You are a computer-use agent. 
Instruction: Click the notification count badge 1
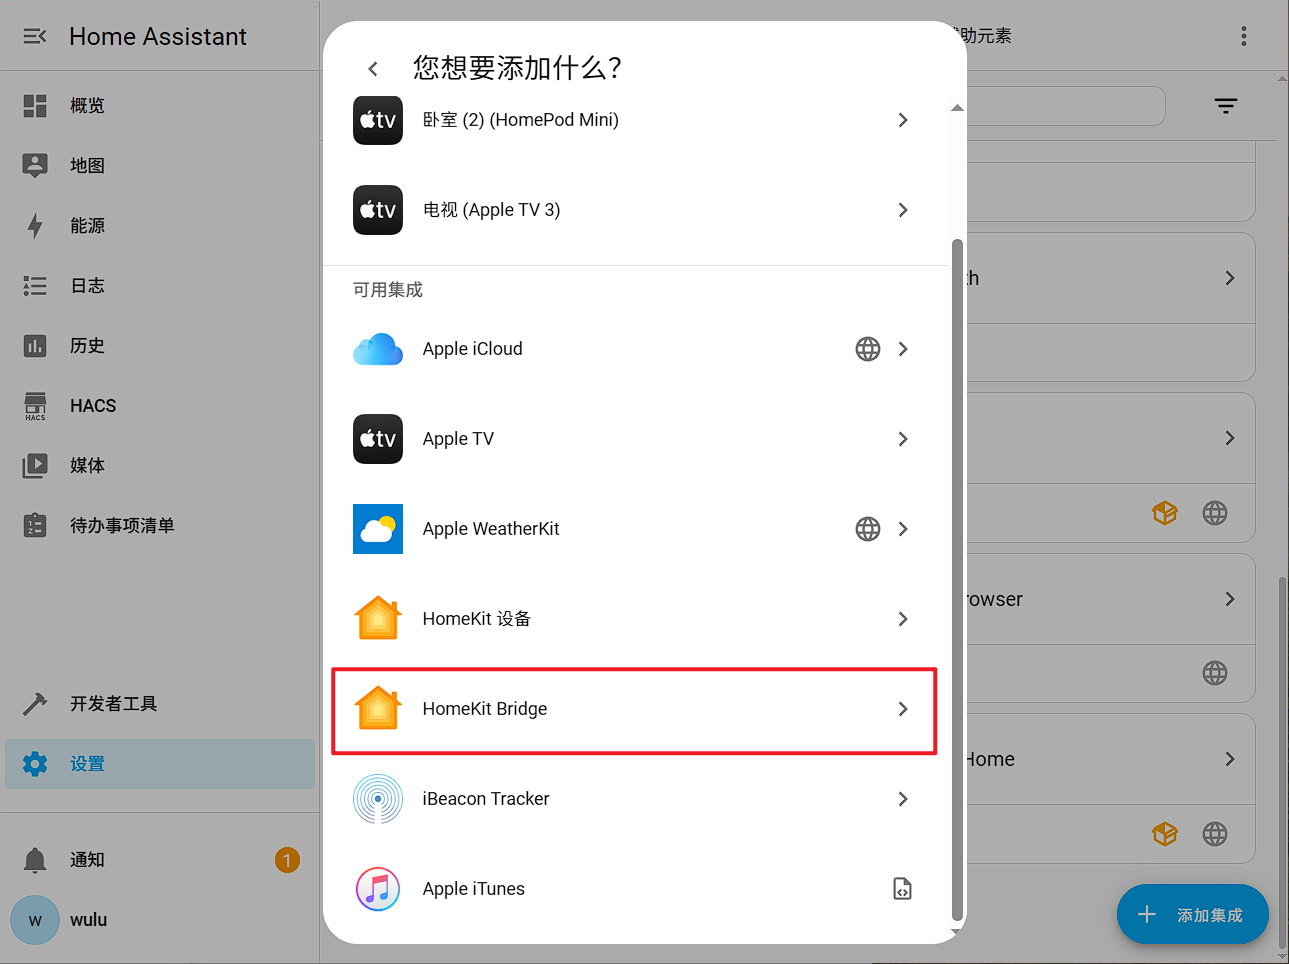tap(287, 860)
